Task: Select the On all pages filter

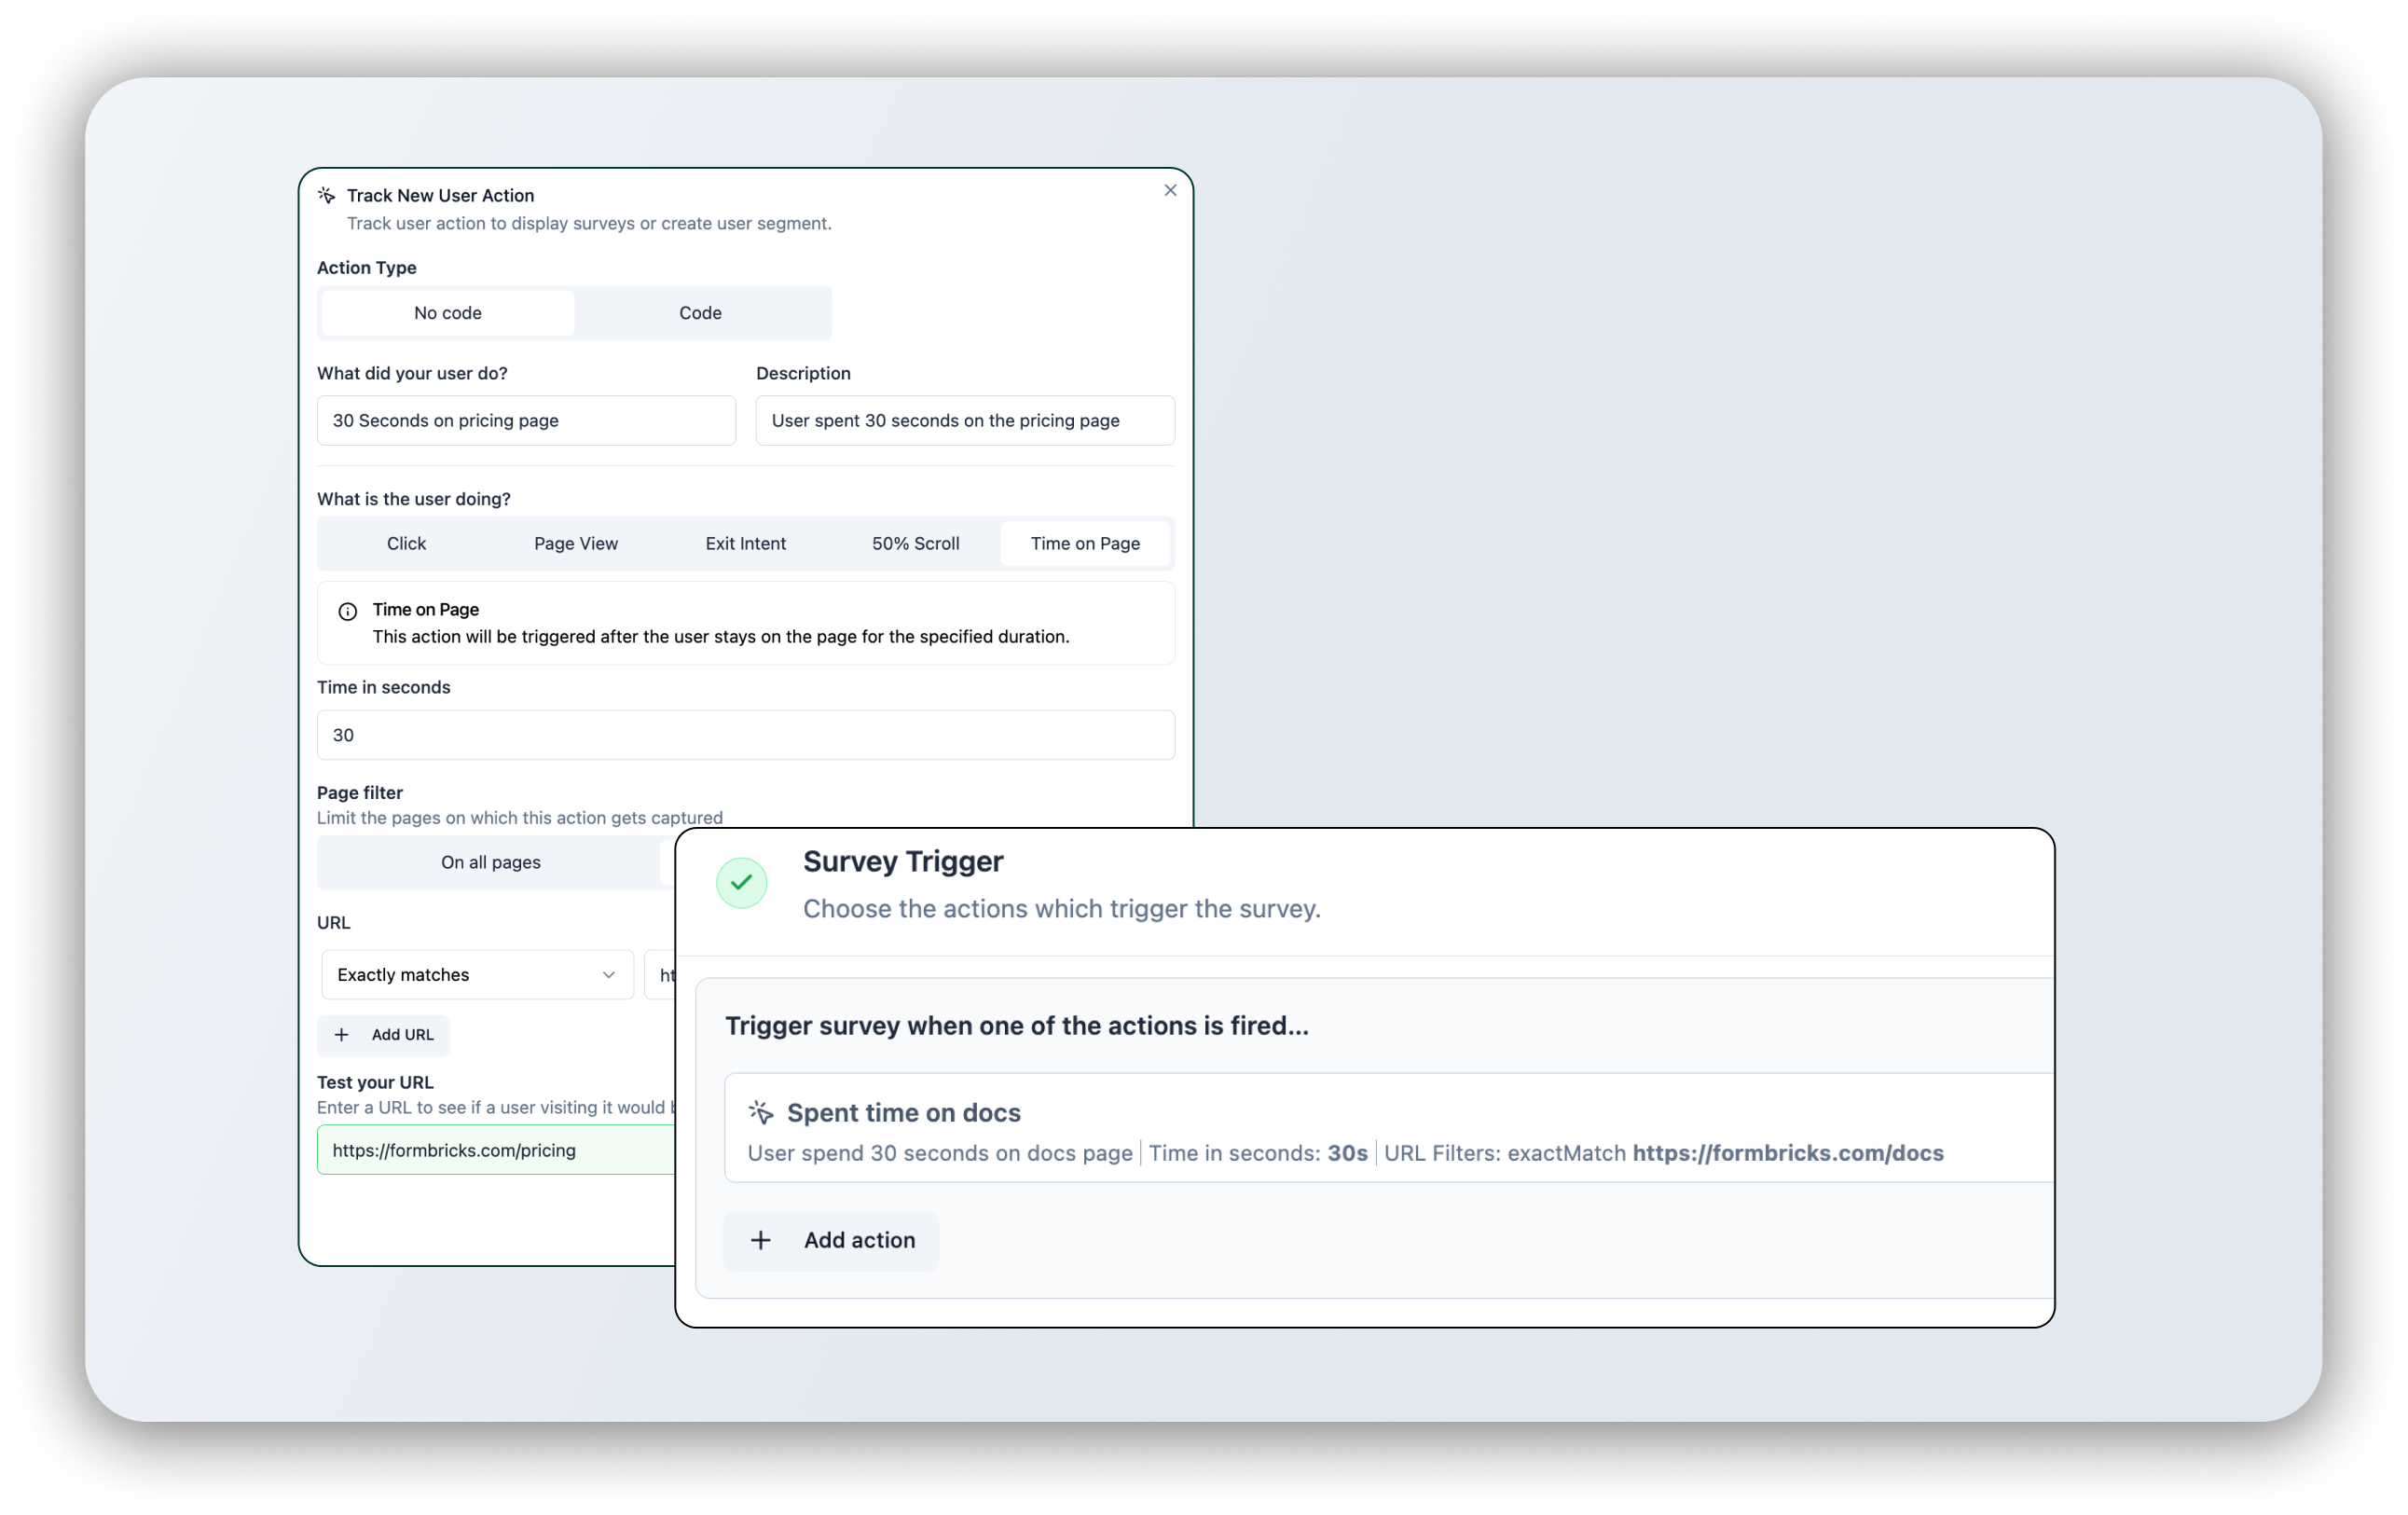Action: coord(490,862)
